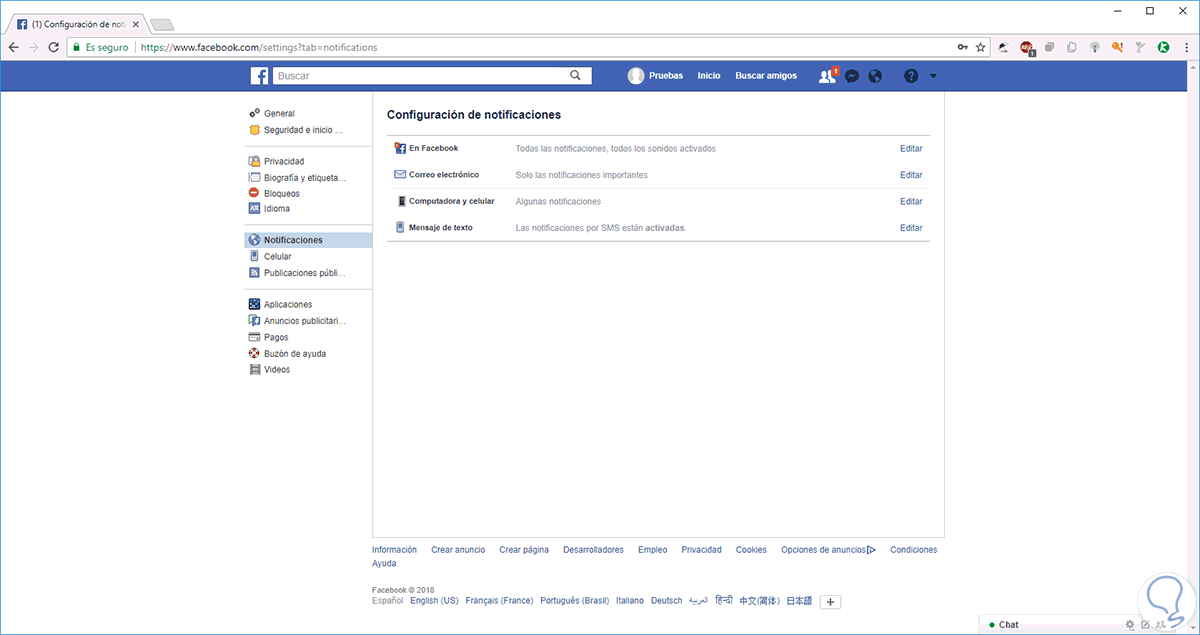The height and width of the screenshot is (635, 1200).
Task: Open Ayuda footer link
Action: point(384,564)
